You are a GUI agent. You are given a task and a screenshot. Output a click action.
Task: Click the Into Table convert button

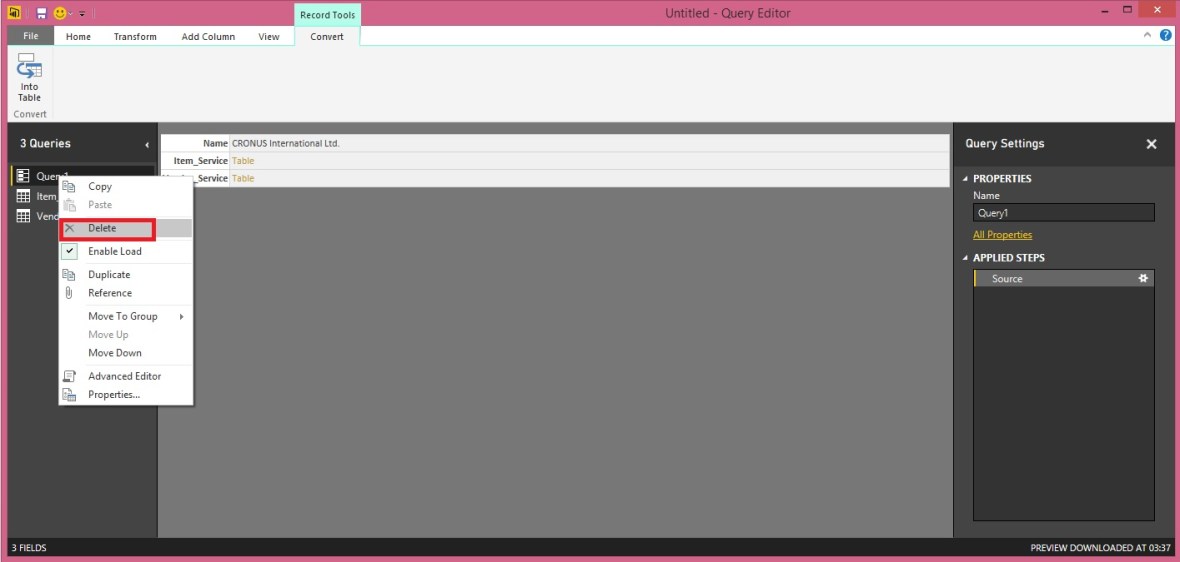click(30, 78)
